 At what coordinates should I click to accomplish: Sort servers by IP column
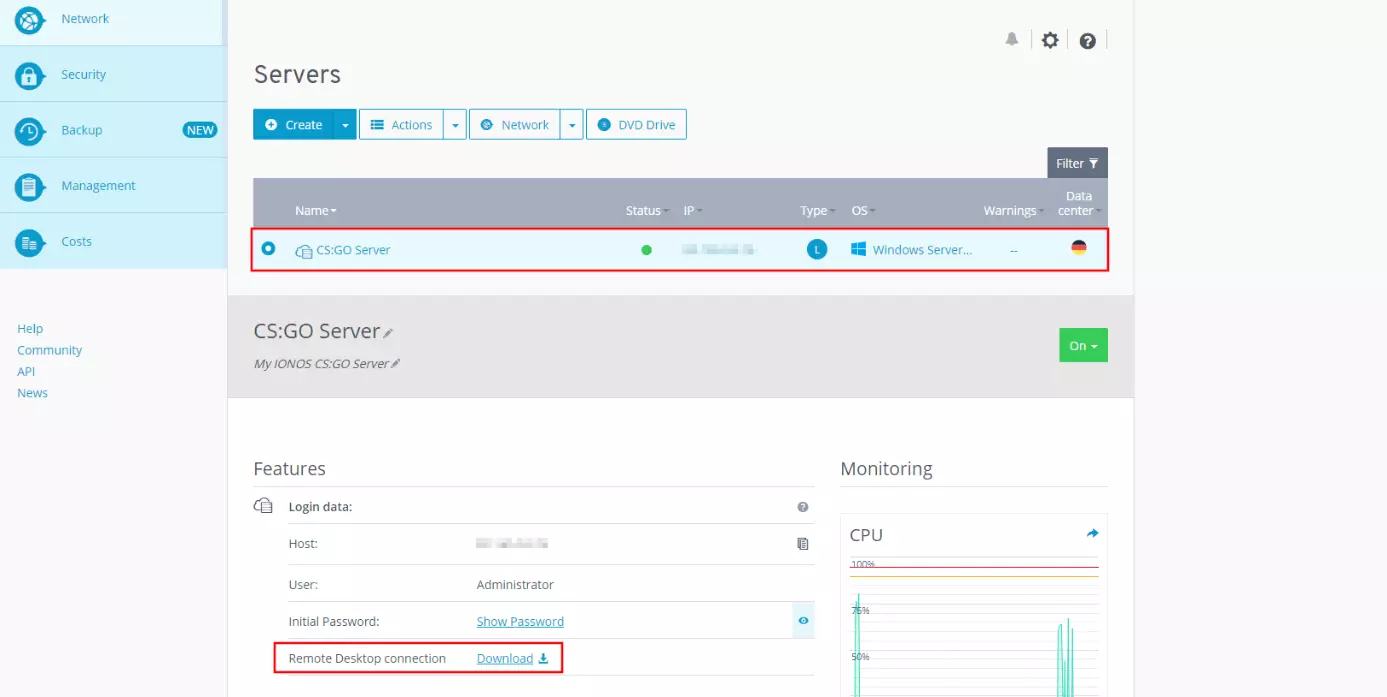click(693, 210)
